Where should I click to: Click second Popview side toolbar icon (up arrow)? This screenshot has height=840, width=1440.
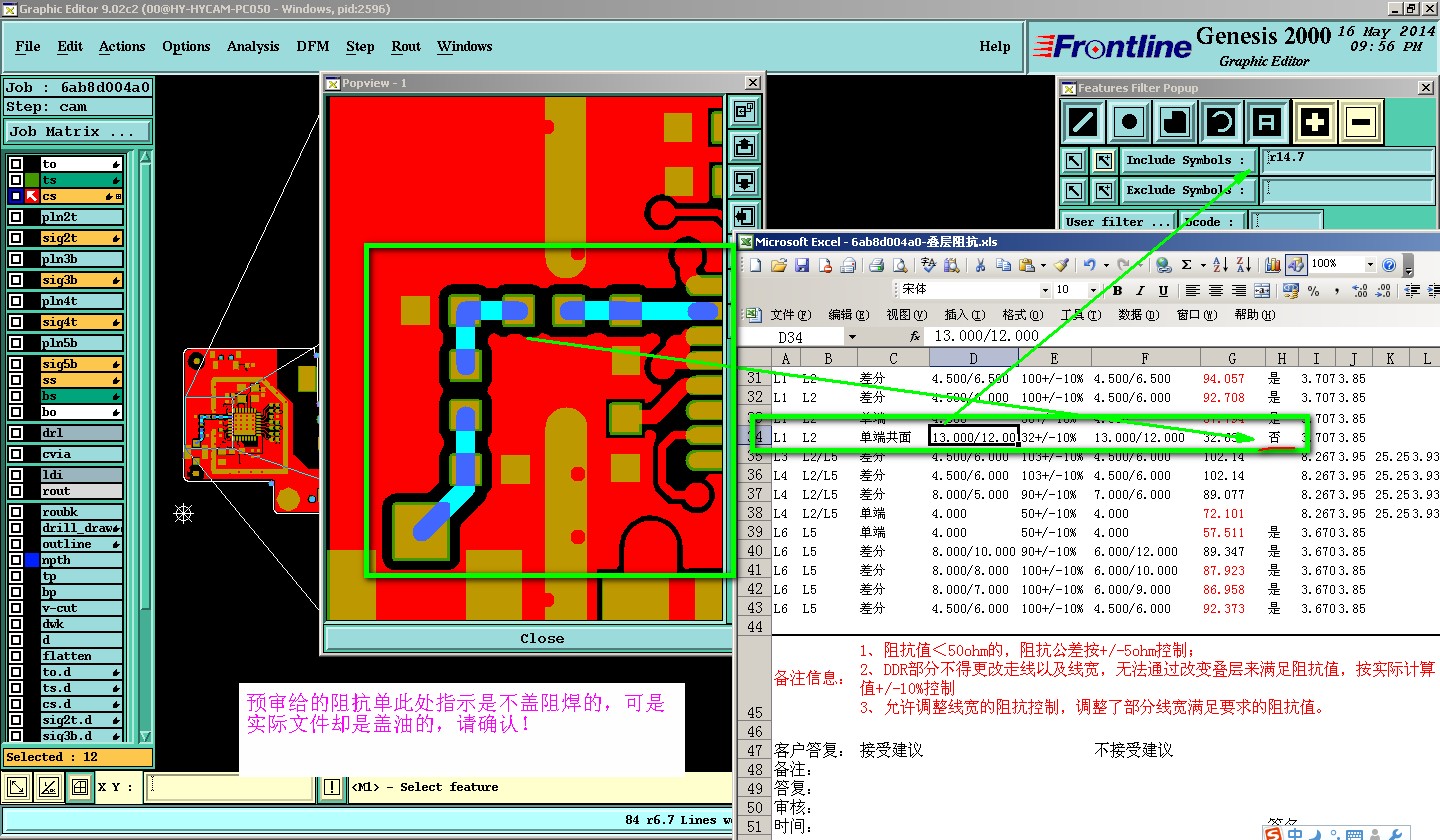[x=744, y=146]
